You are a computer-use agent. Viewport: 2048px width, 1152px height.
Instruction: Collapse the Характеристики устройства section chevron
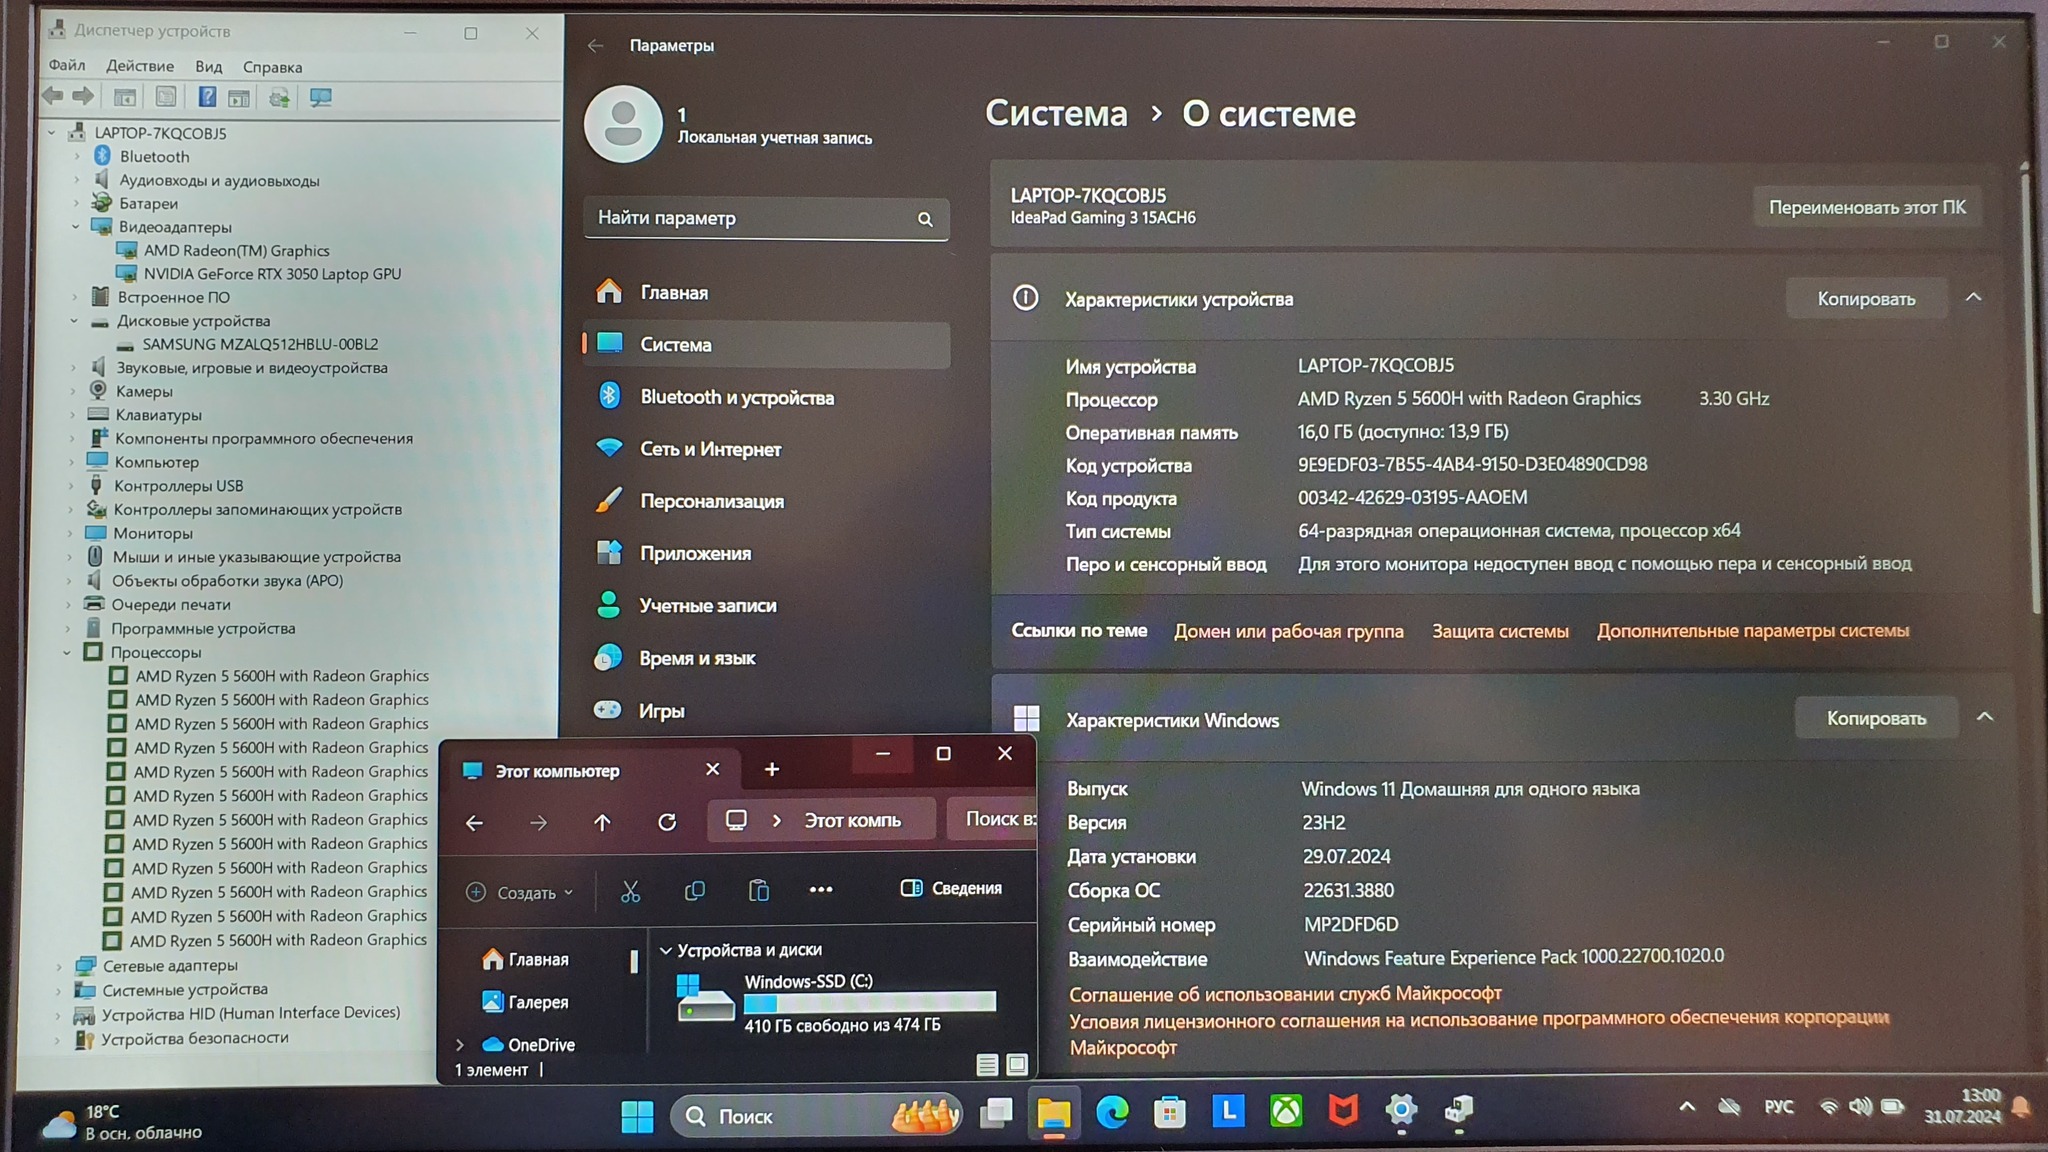(x=1973, y=298)
